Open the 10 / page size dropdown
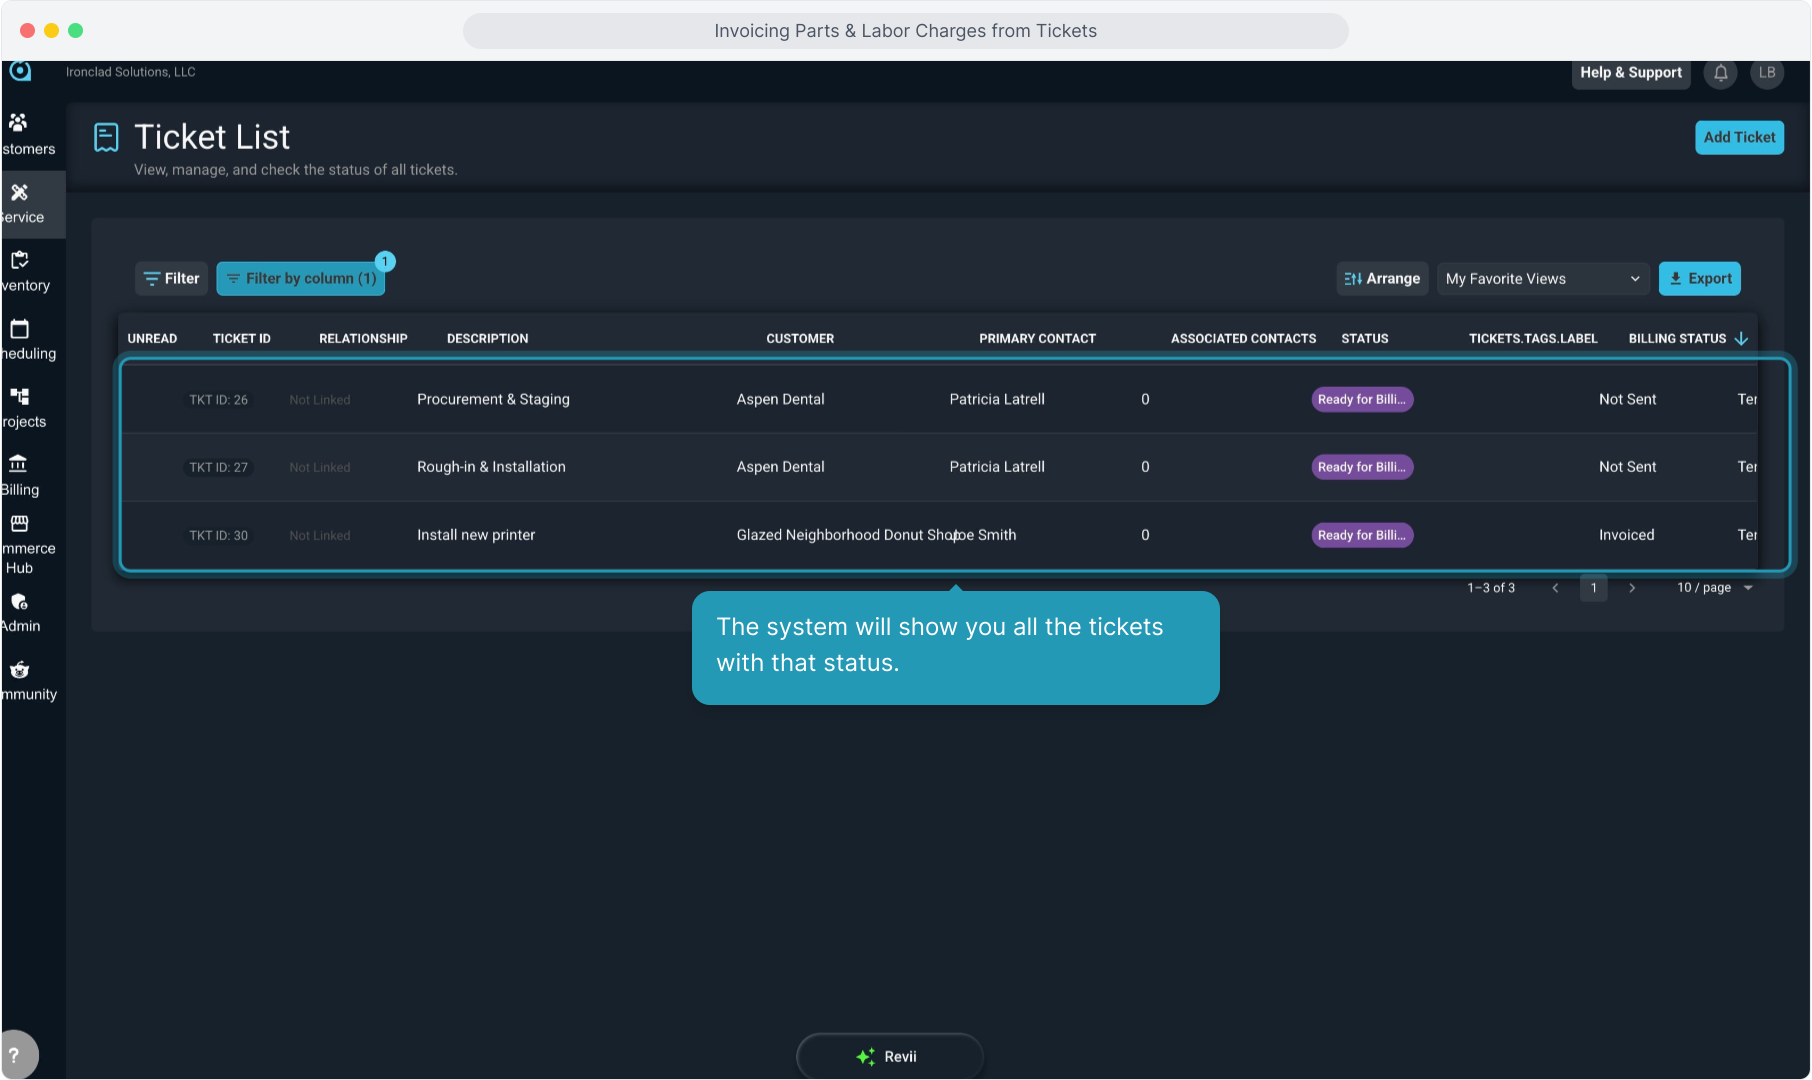 point(1715,588)
